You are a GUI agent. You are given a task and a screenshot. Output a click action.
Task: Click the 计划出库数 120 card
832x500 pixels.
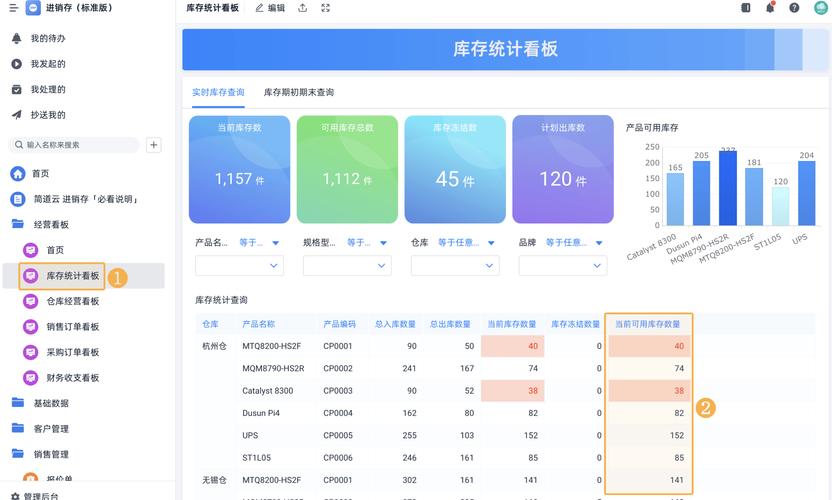tap(563, 169)
